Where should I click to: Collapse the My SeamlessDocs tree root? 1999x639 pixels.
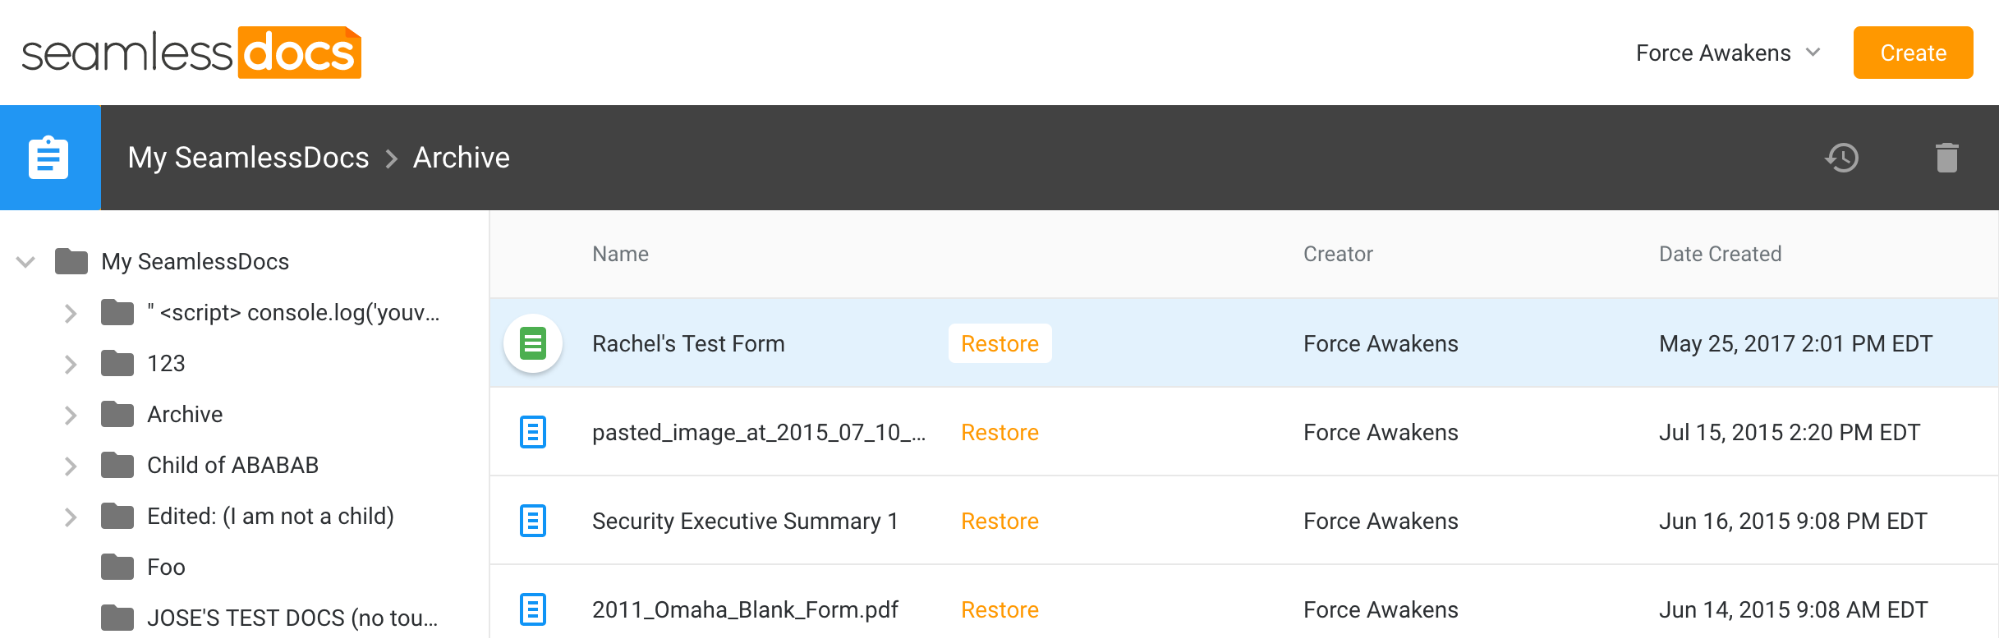point(26,262)
